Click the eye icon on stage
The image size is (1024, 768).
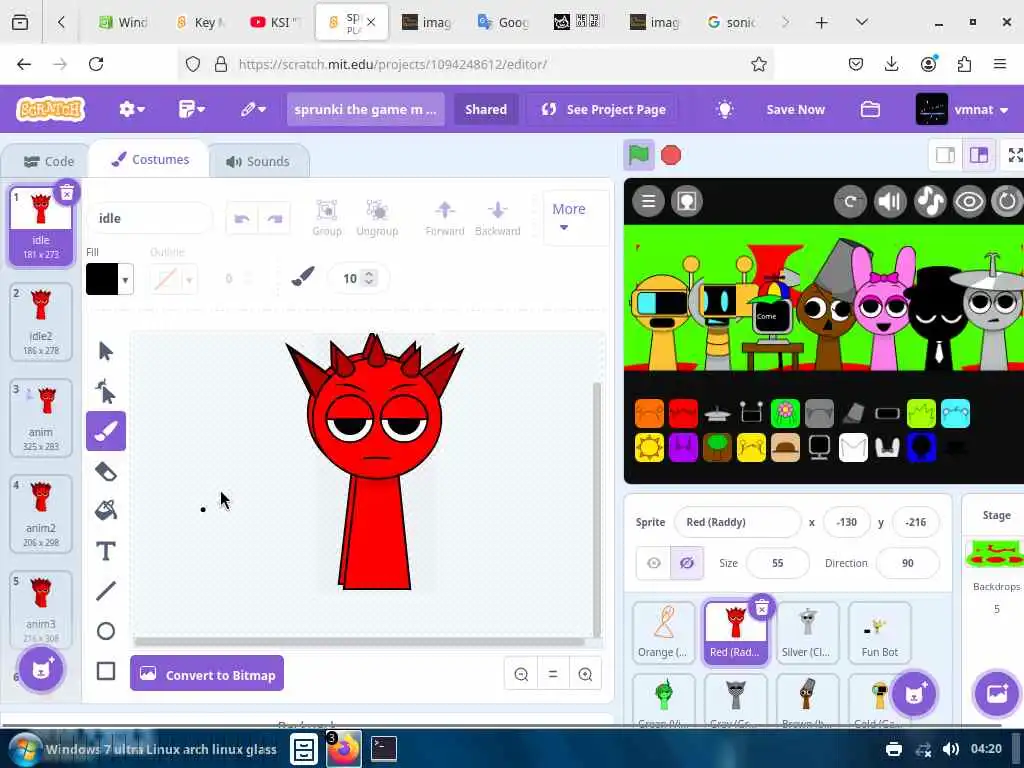(969, 201)
